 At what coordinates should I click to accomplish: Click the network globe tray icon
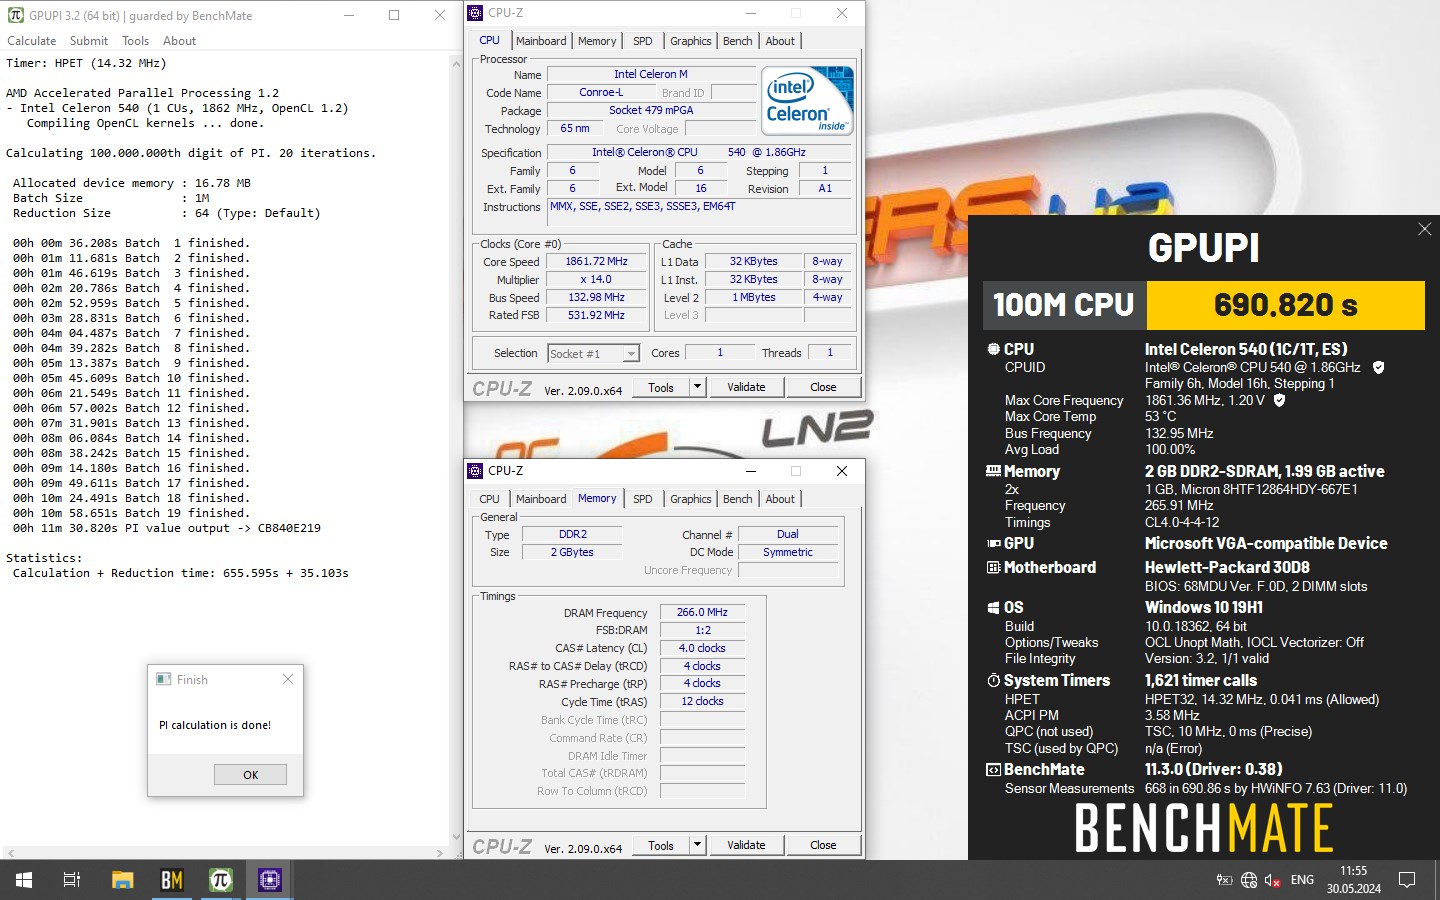pyautogui.click(x=1248, y=880)
